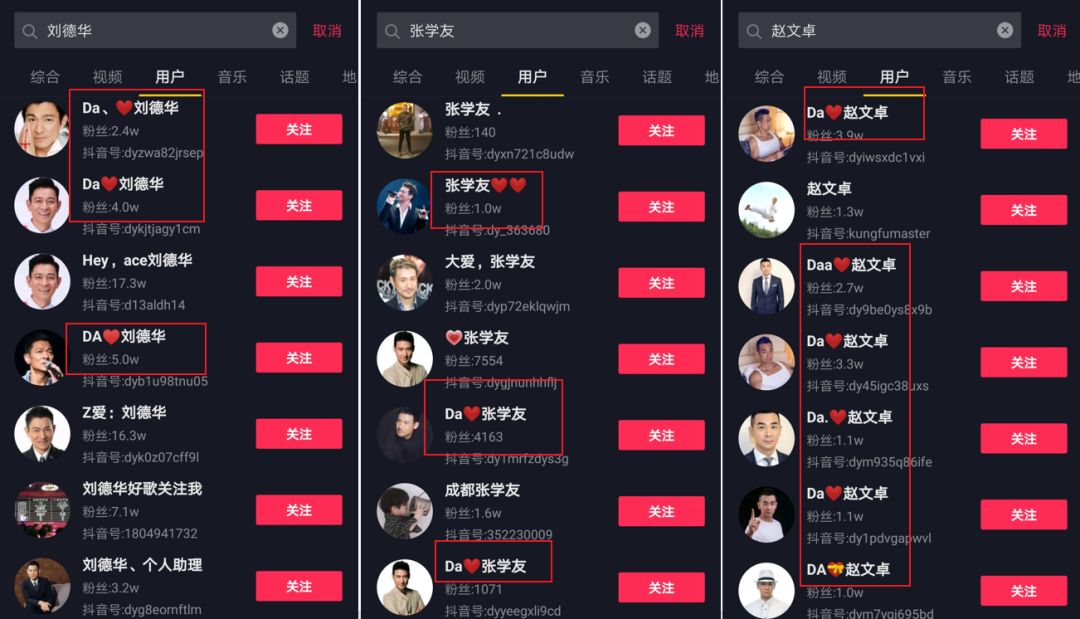Select 综合 tab in 张学友 search
The height and width of the screenshot is (619, 1080).
click(x=407, y=76)
